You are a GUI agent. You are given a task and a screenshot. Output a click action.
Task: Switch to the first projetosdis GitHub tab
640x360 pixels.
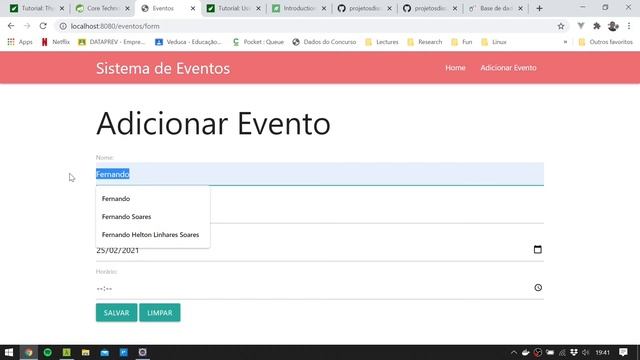[364, 8]
